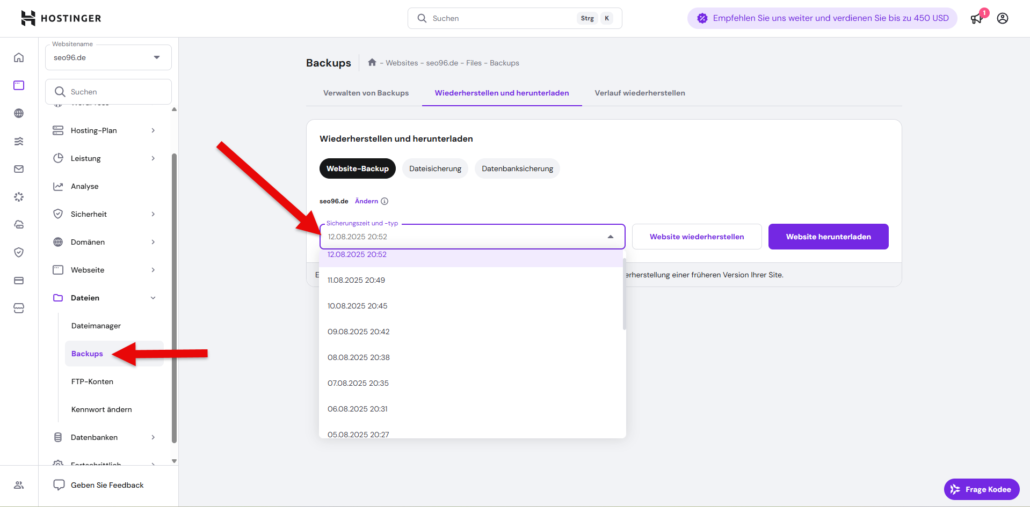Select backup 08.08.2025 20:38
Viewport: 1030px width, 507px height.
pyautogui.click(x=470, y=357)
